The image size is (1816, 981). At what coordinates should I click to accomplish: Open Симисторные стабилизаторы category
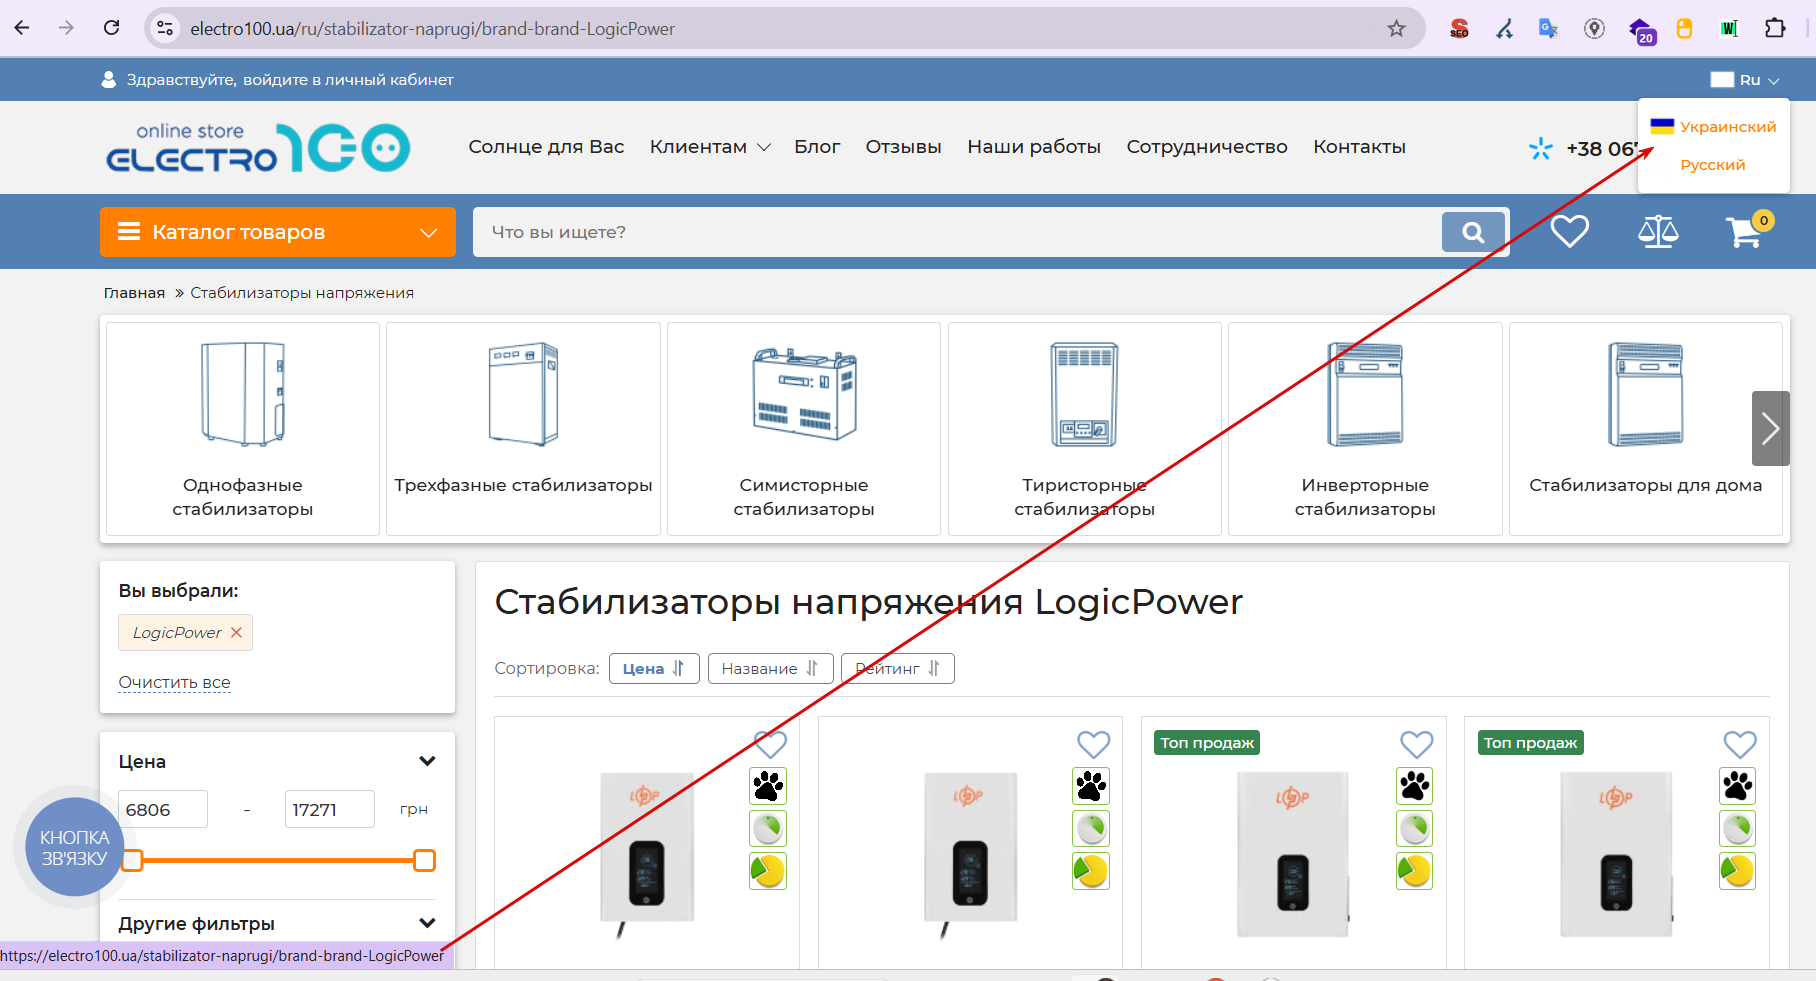coord(804,429)
